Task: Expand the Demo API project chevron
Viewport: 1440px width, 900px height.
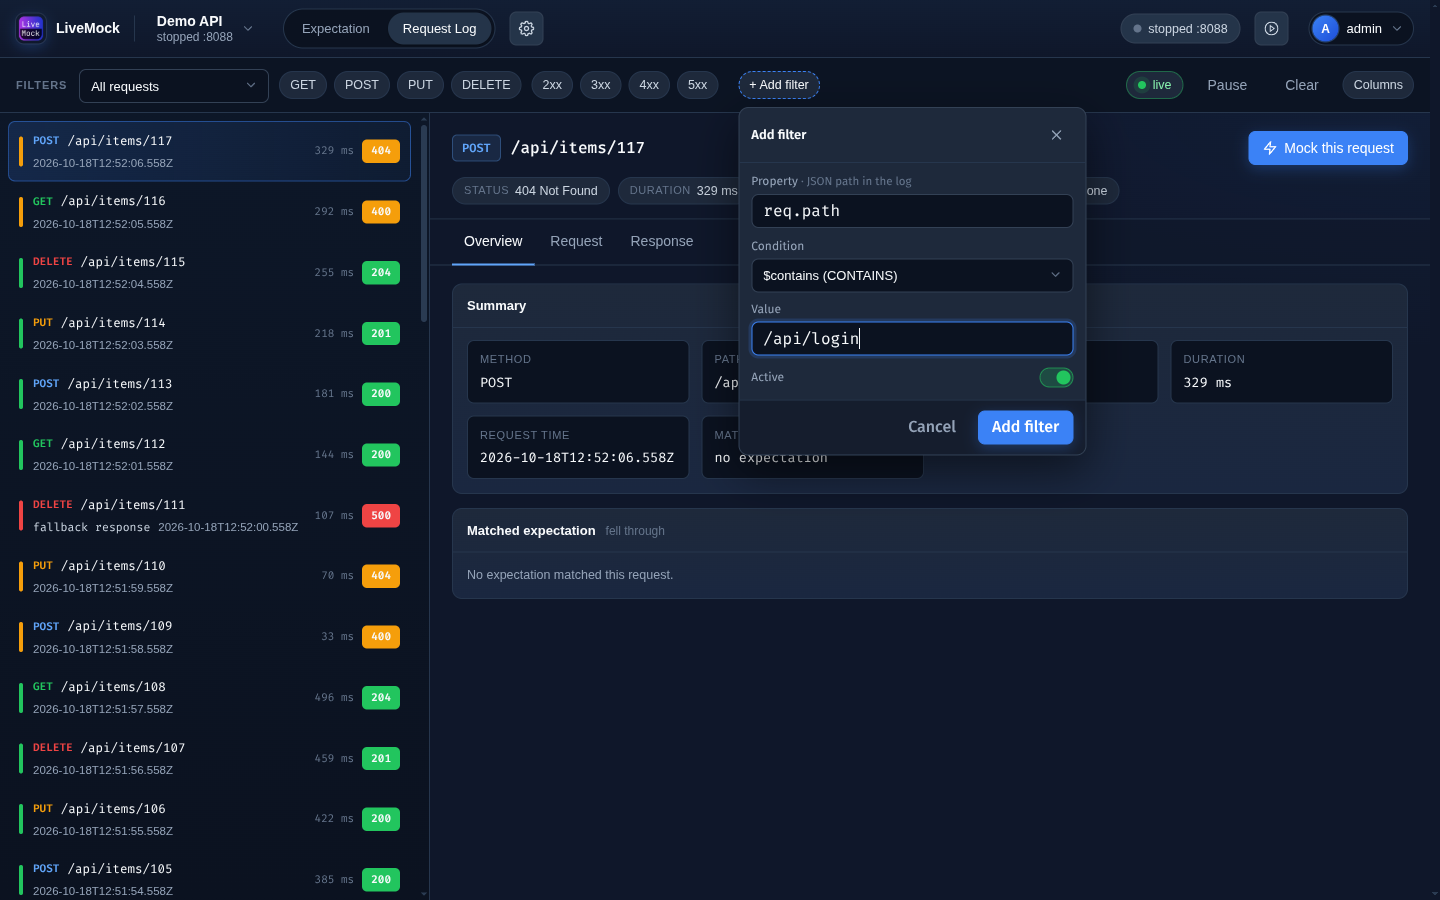Action: point(248,29)
